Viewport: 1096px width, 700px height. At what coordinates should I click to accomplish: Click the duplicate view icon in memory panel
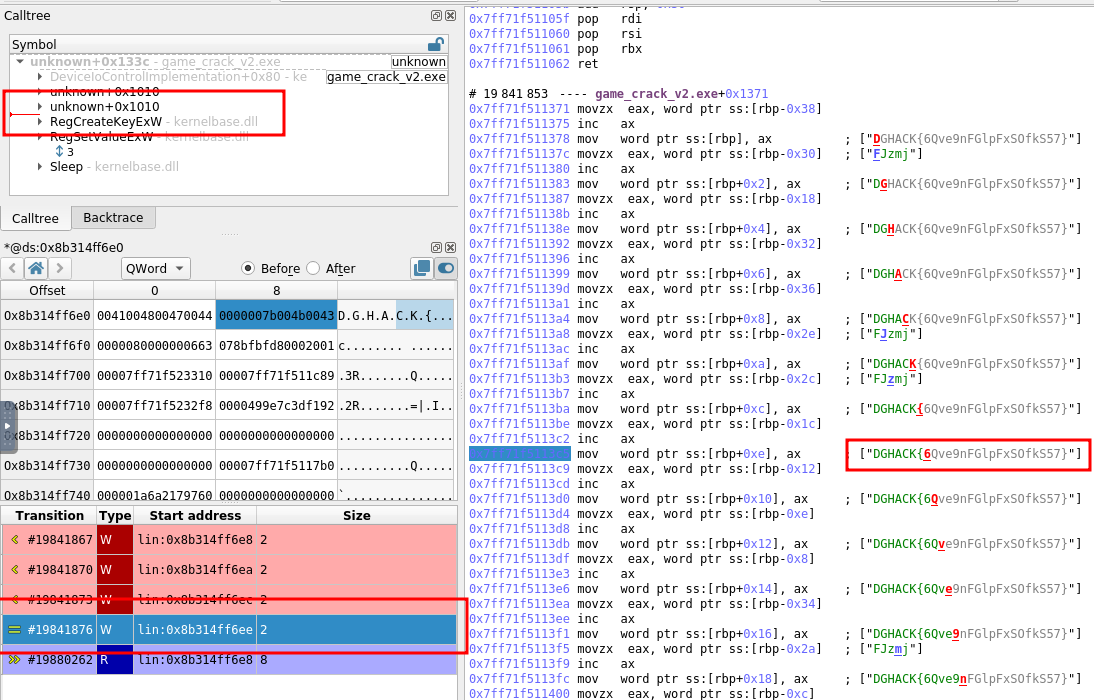tap(421, 268)
